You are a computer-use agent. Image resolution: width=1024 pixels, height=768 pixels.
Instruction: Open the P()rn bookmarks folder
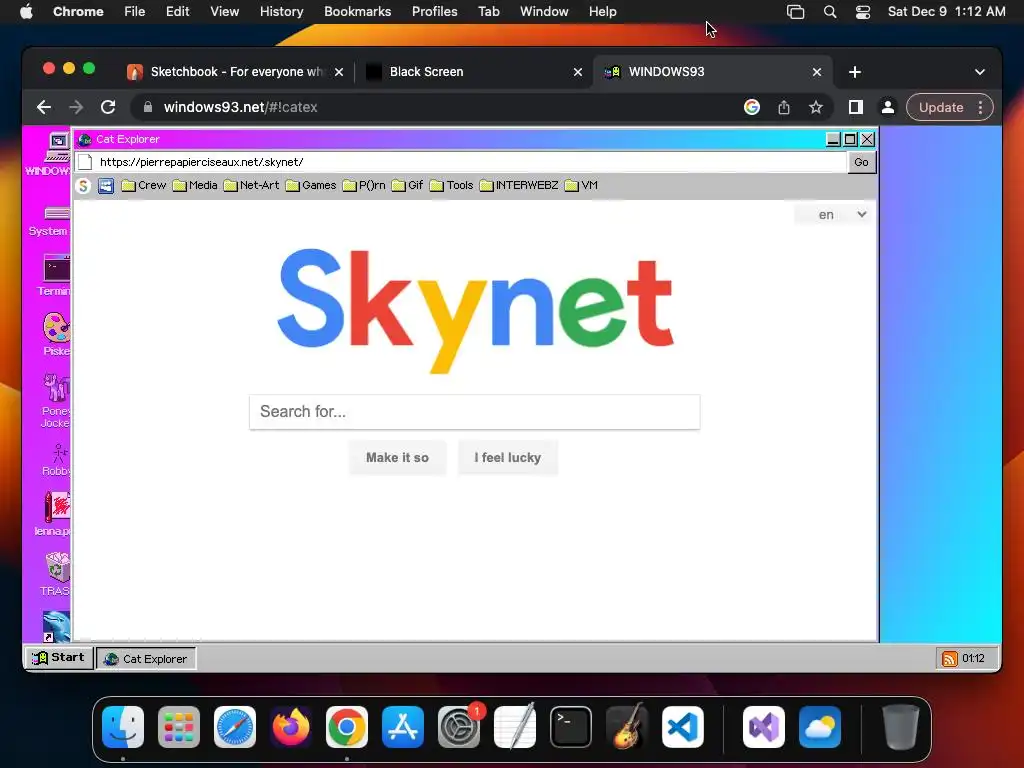364,185
